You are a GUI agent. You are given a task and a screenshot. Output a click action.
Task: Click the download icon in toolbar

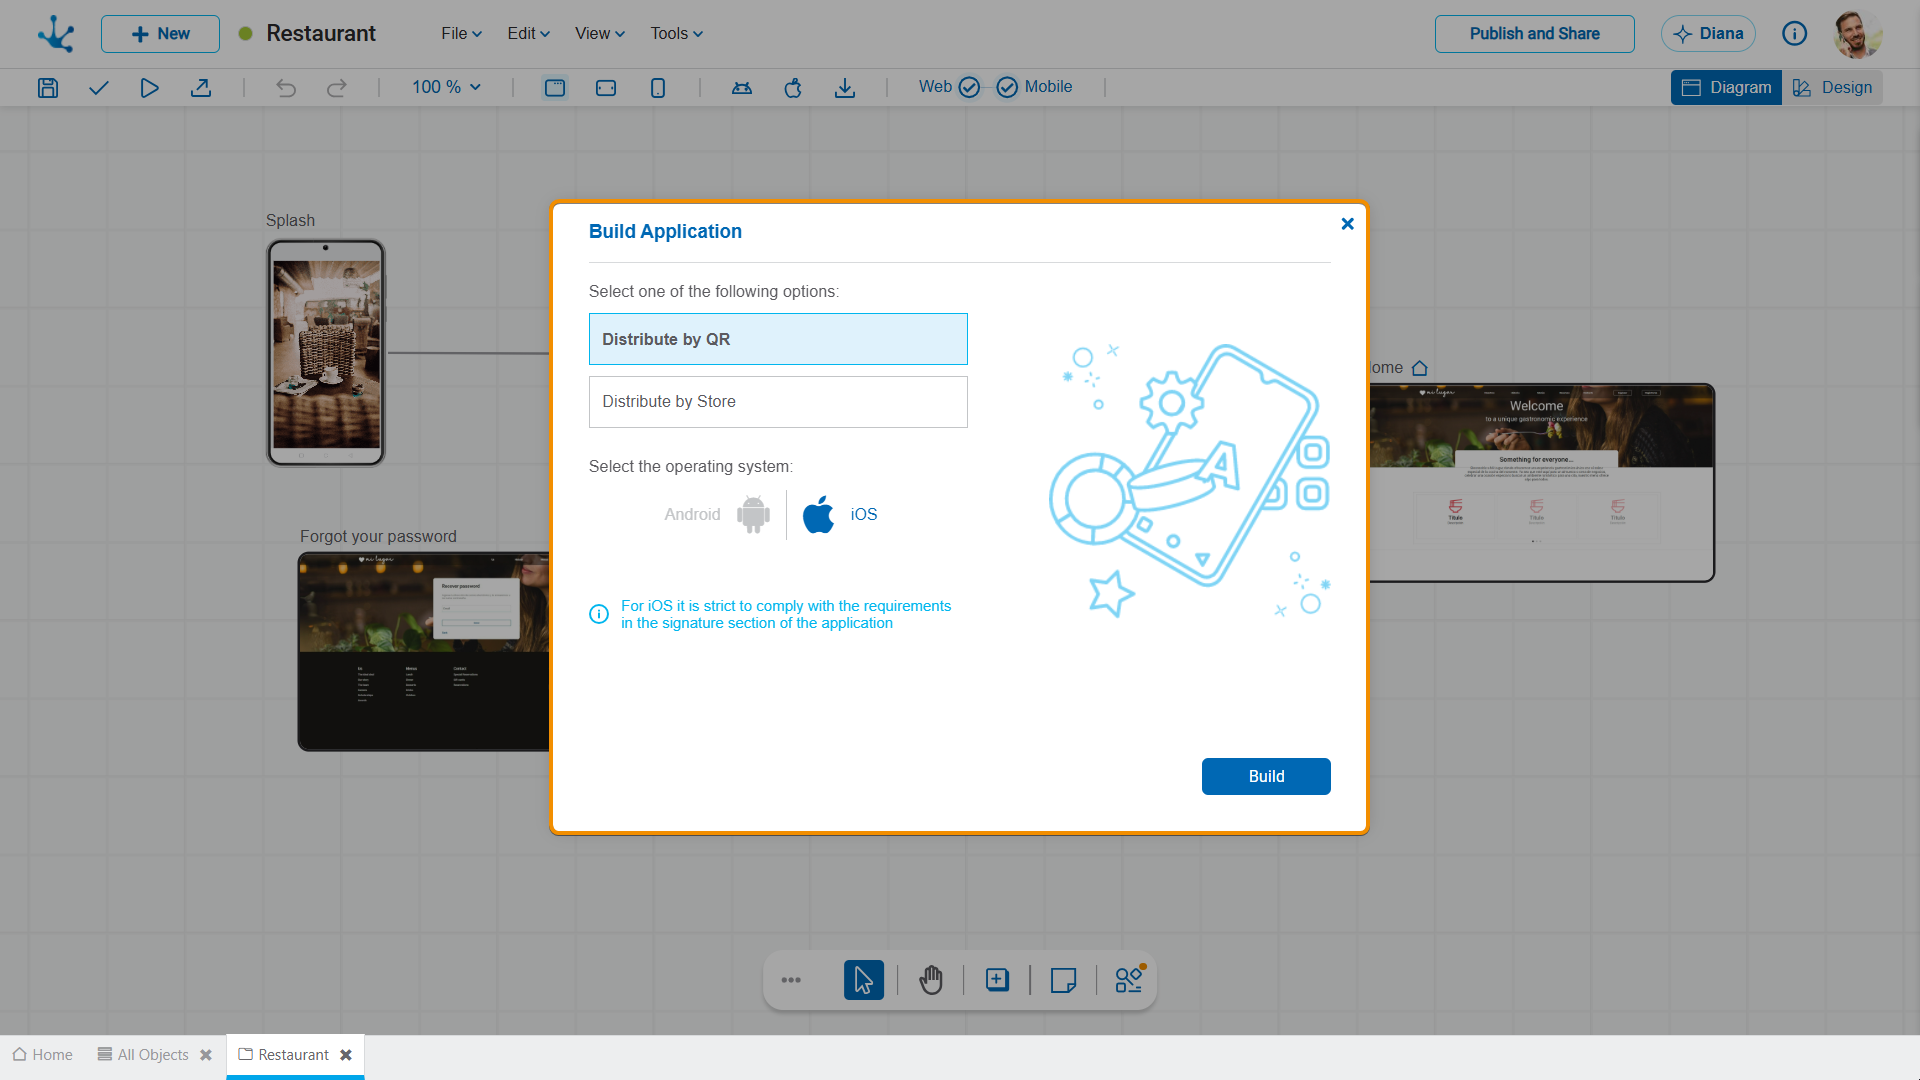(x=845, y=88)
